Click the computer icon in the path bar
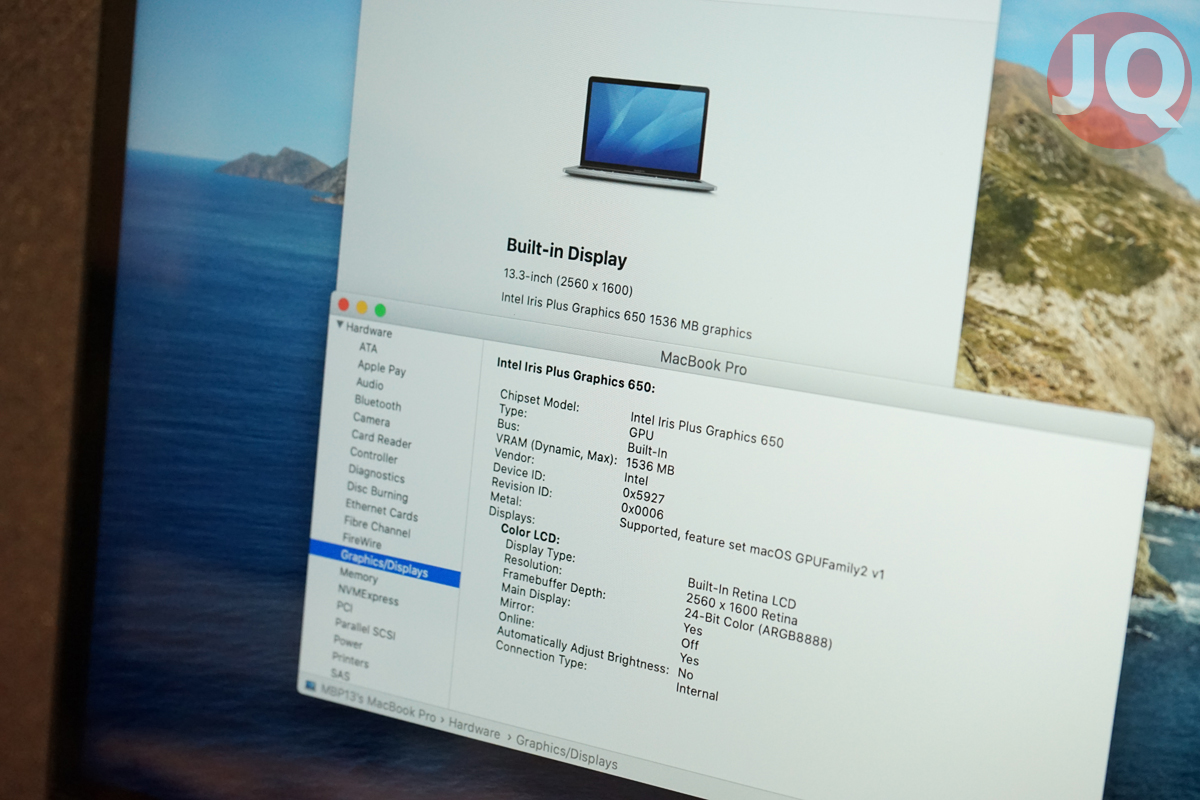Viewport: 1200px width, 800px height. (x=311, y=687)
